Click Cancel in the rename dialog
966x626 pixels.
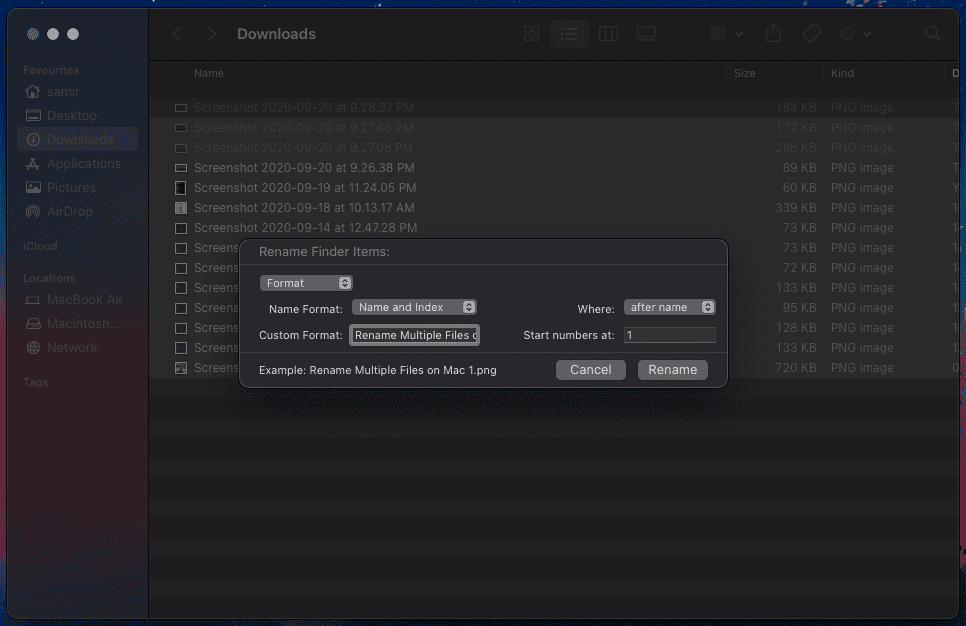(x=590, y=369)
